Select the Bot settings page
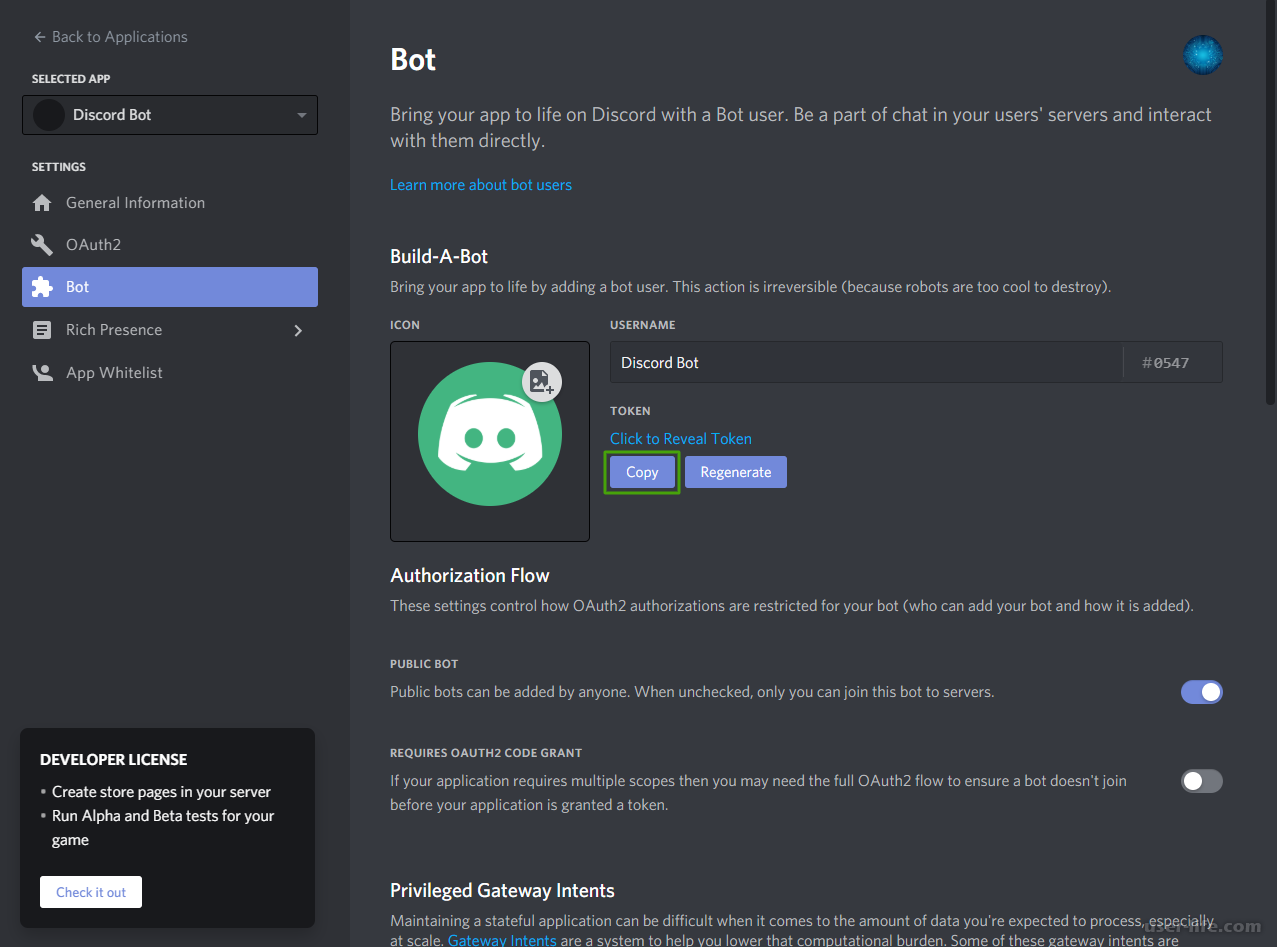 click(x=170, y=287)
